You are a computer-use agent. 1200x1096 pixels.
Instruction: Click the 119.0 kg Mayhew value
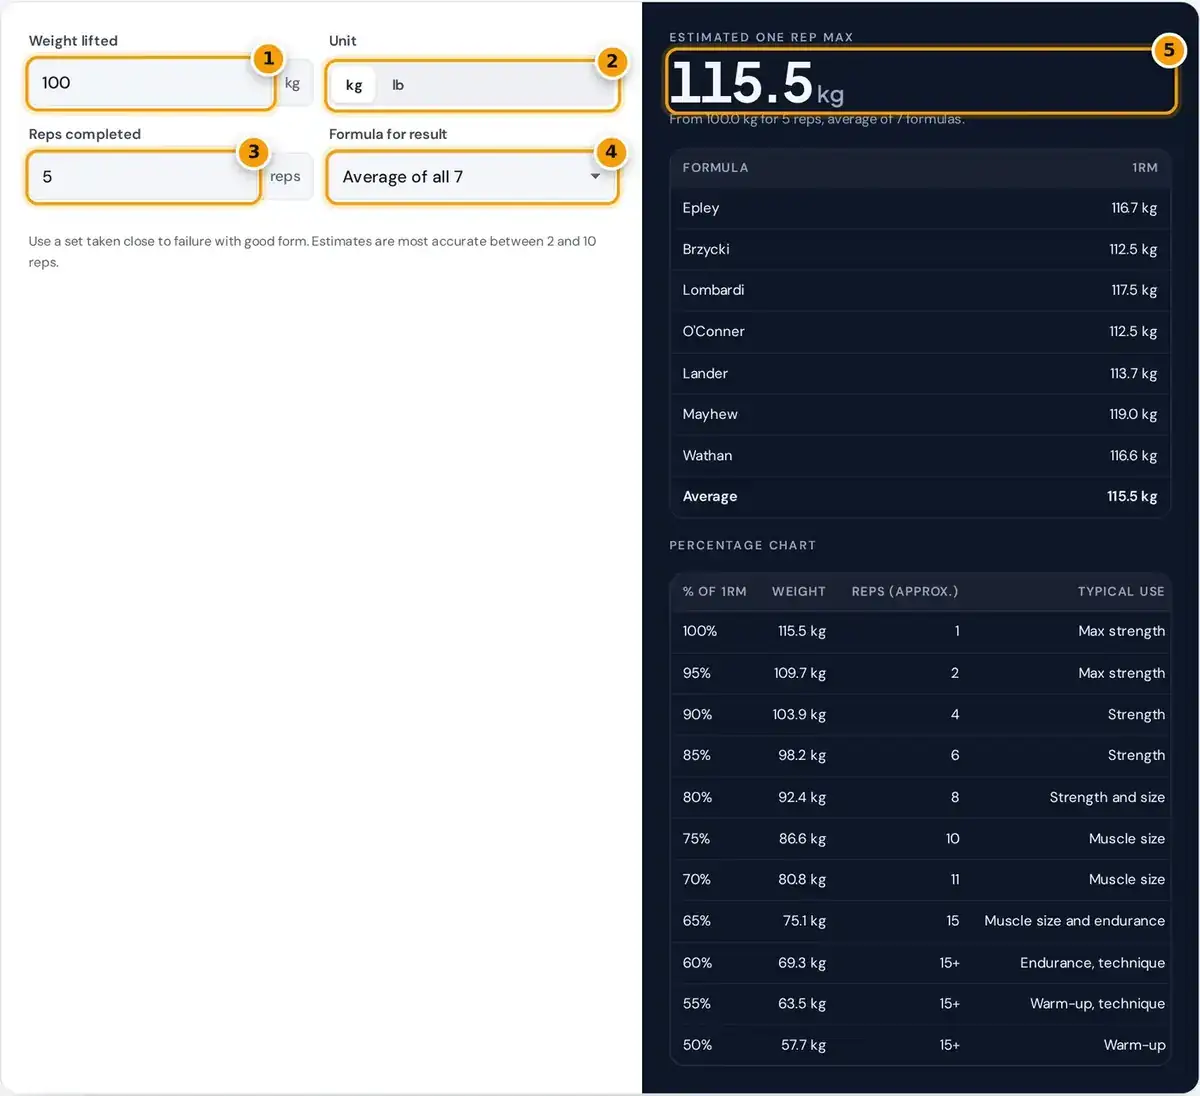click(x=1133, y=414)
